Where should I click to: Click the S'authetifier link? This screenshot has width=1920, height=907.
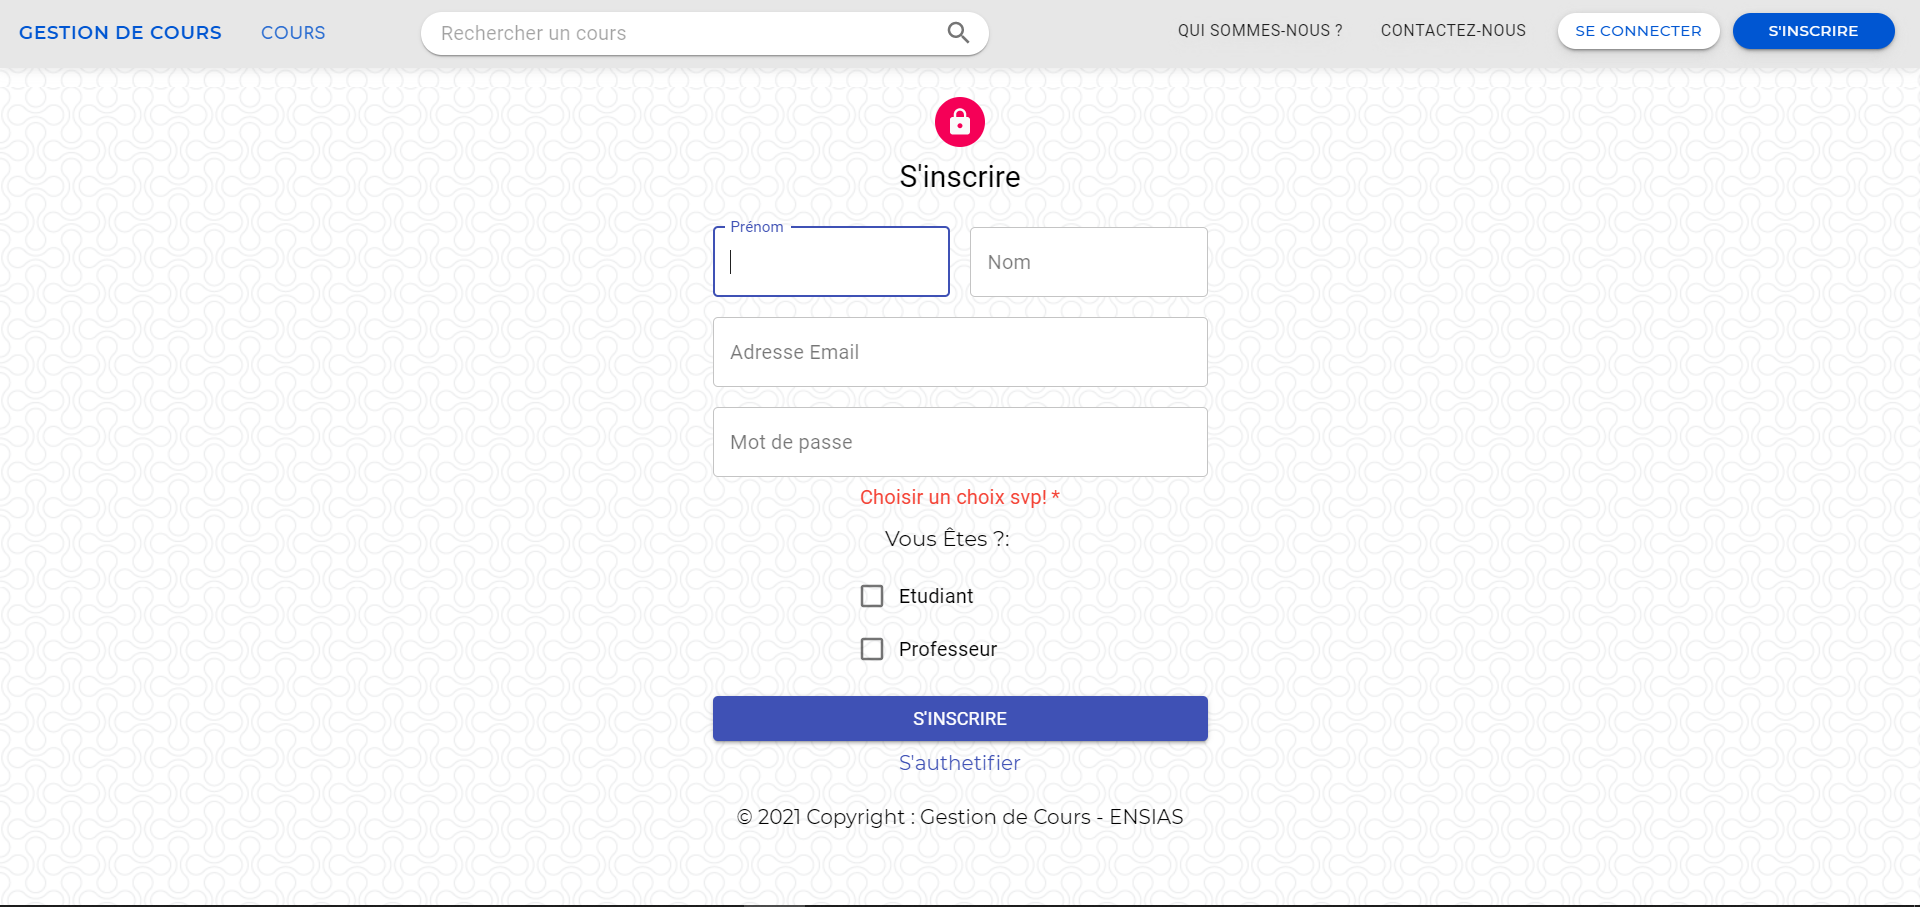[x=959, y=762]
